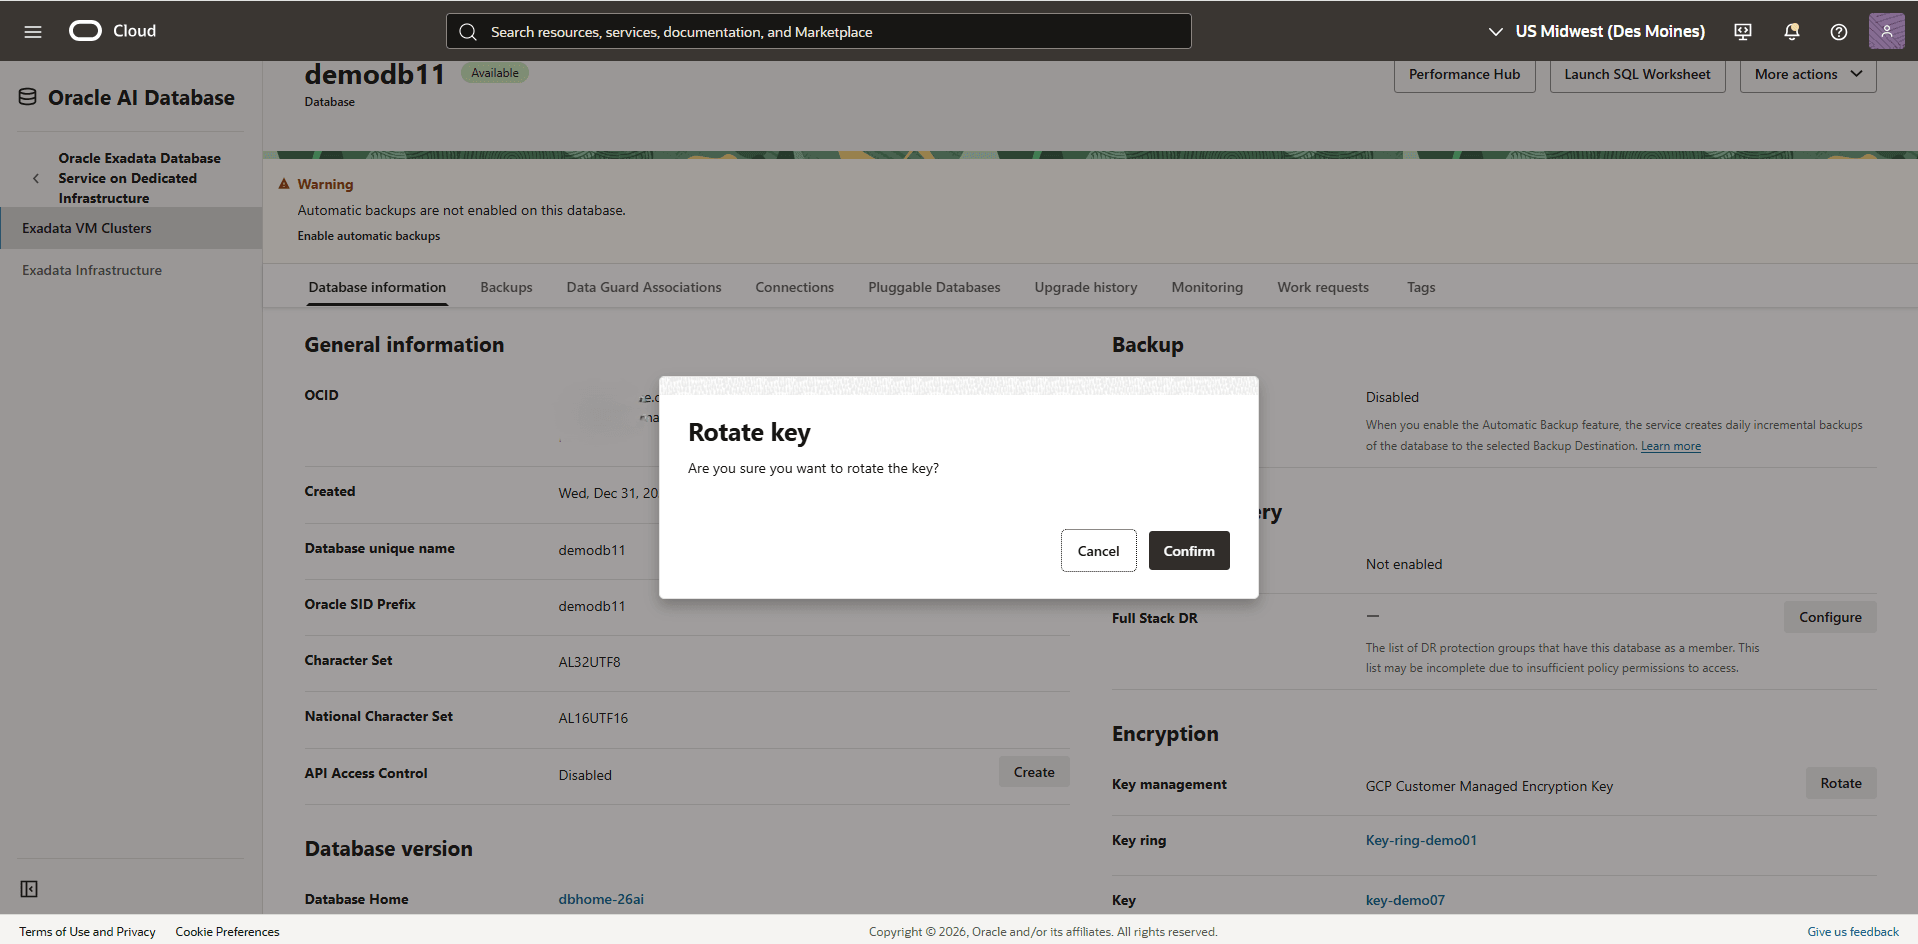Screen dimensions: 1918x944
Task: Select Exadata Infrastructure in the sidebar
Action: (91, 270)
